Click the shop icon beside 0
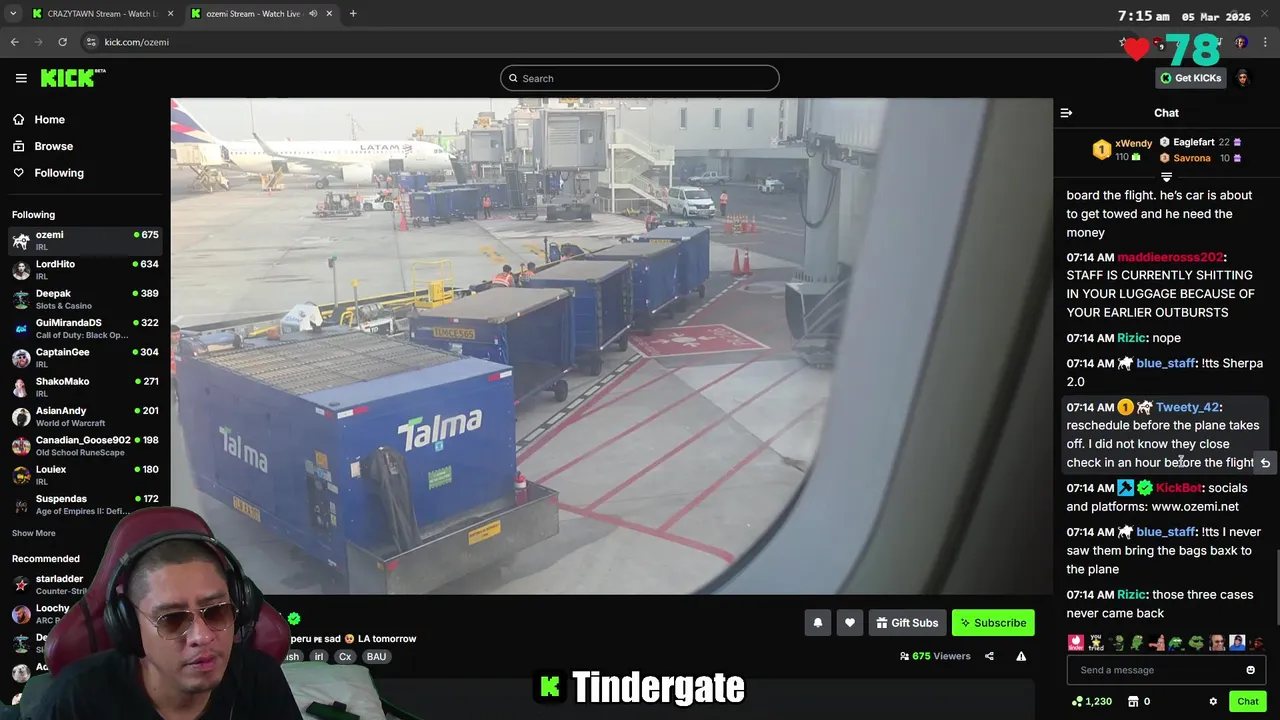Screen dimensions: 1280x720 pos(1133,702)
